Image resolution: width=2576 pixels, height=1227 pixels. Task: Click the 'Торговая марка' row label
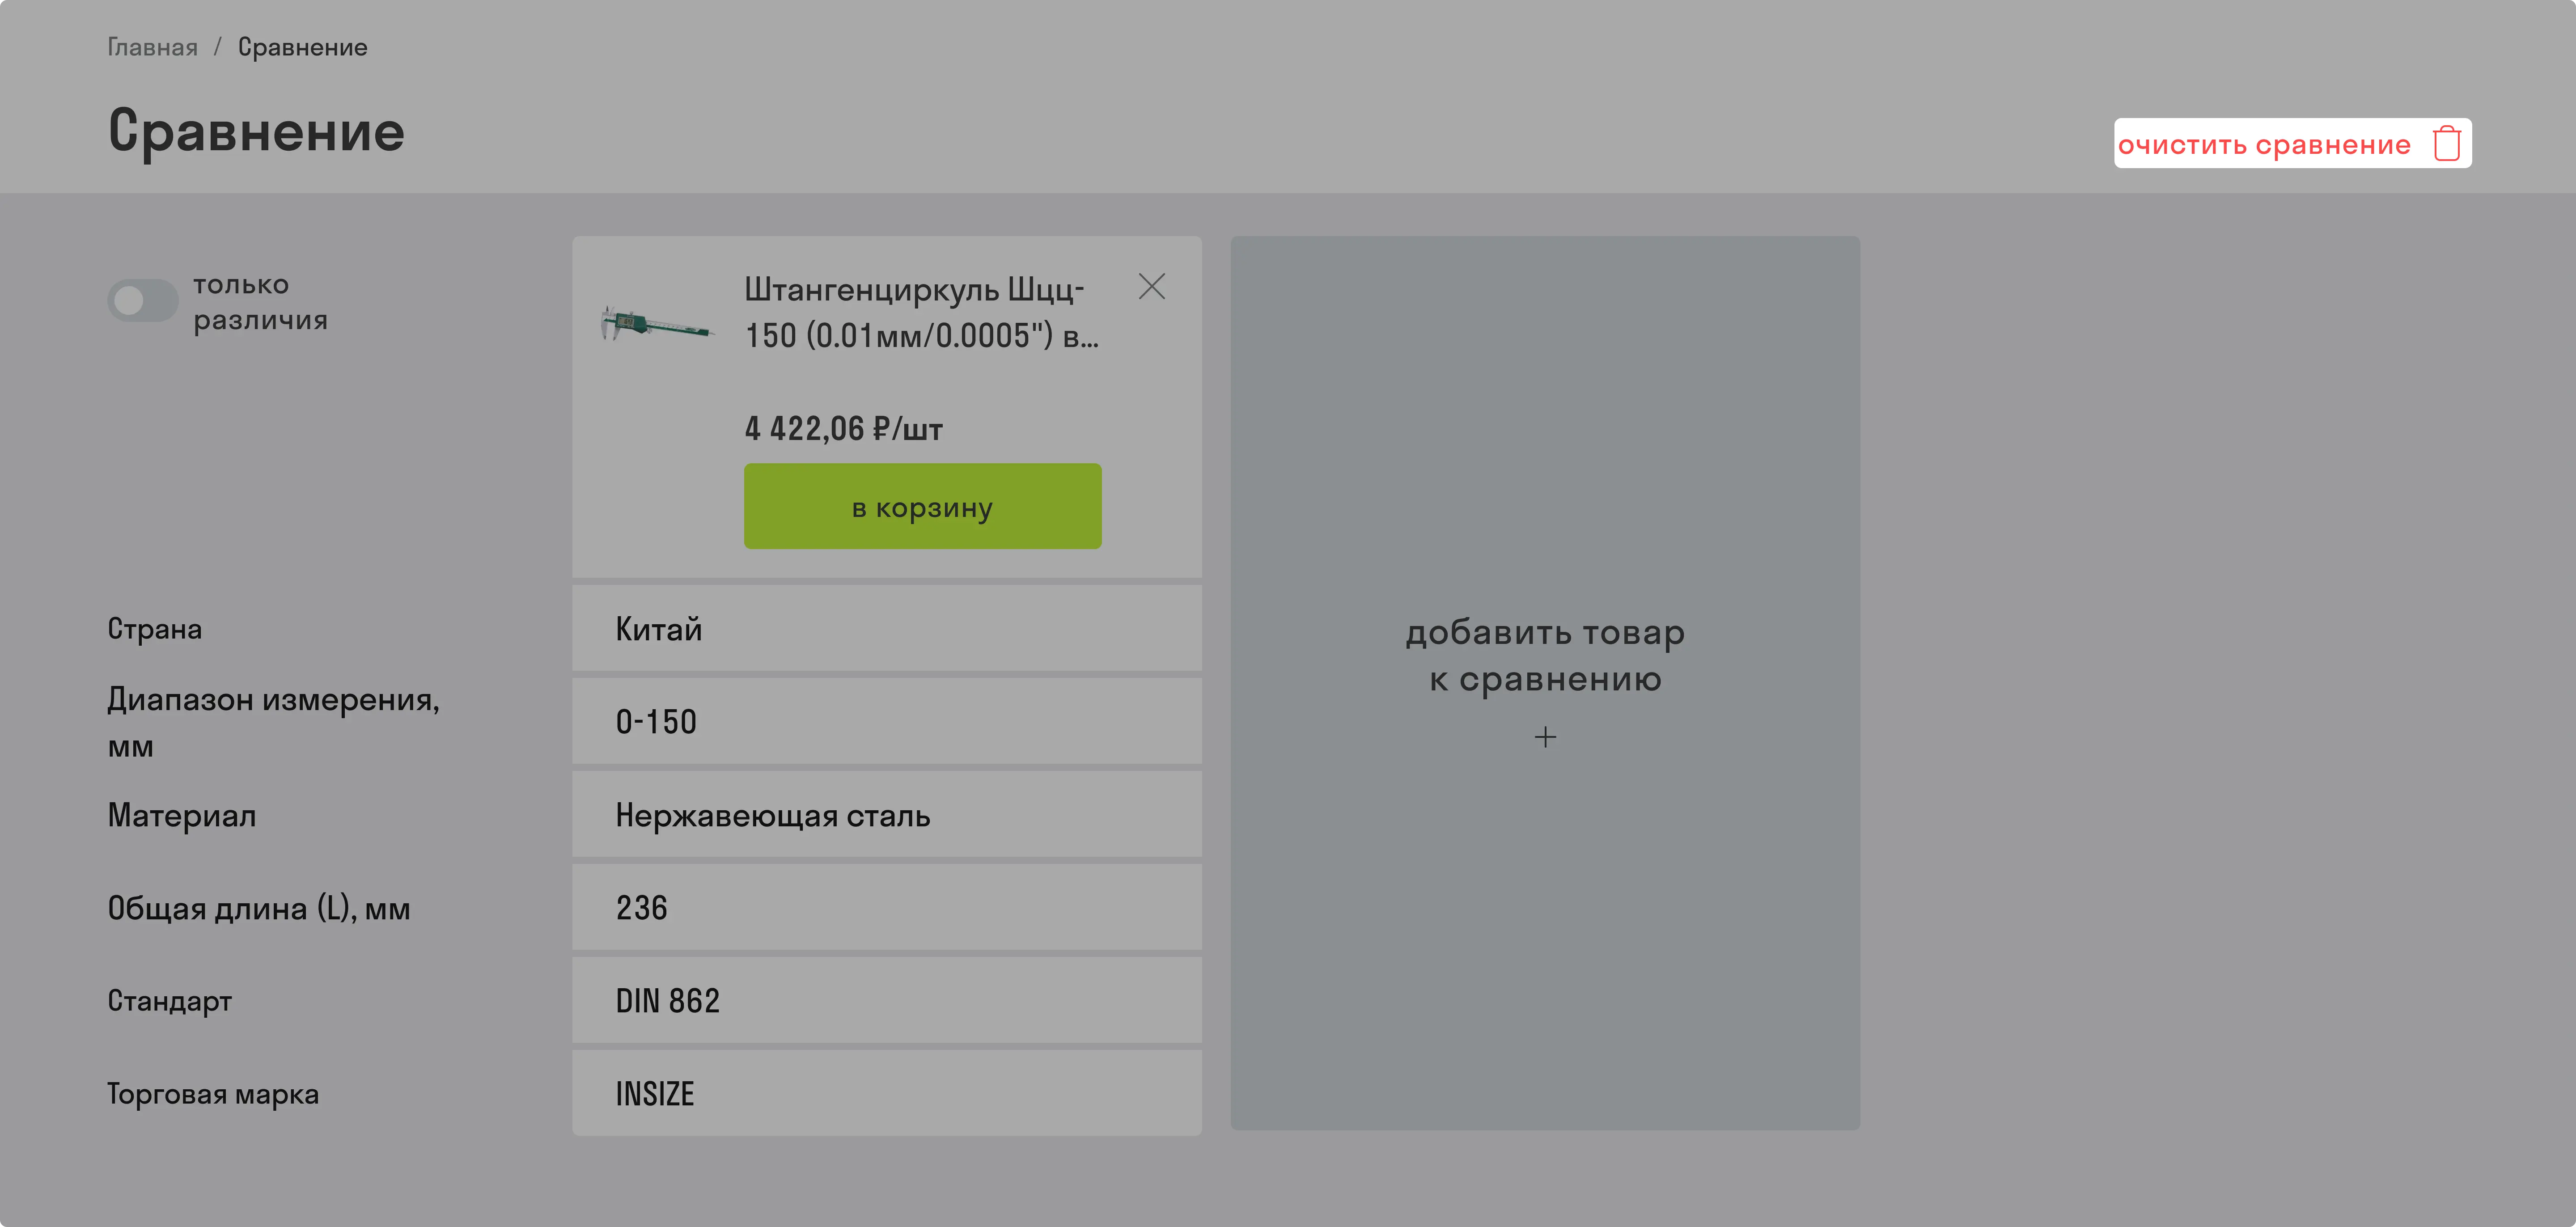213,1094
